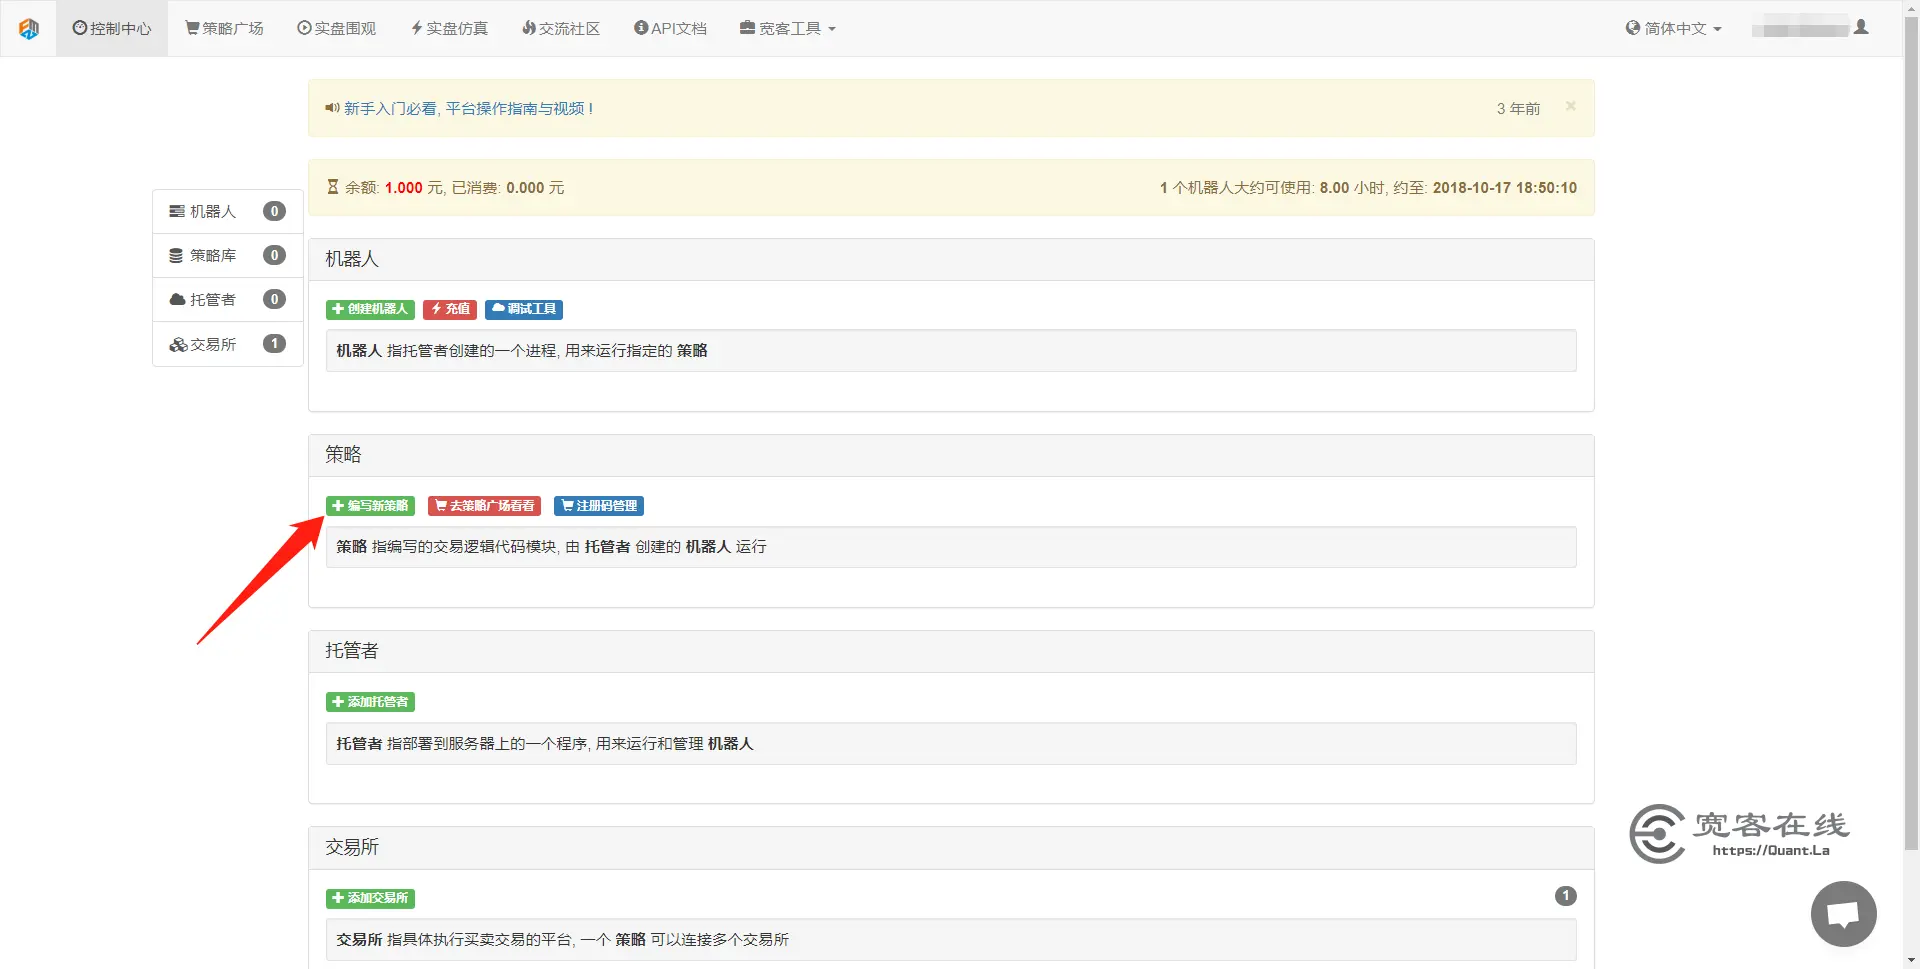The image size is (1920, 969).
Task: Open the blue 调试工具 button
Action: tap(524, 309)
